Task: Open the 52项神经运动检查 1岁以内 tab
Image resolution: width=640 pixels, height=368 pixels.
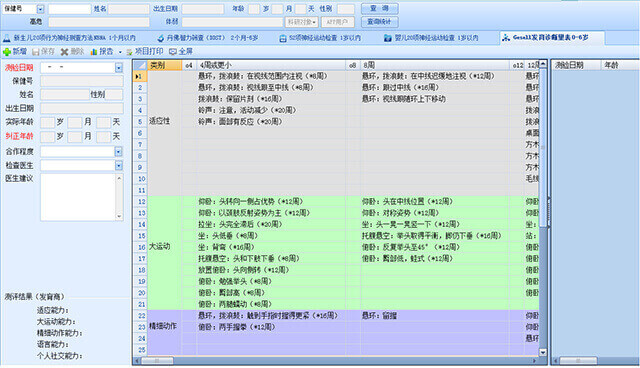Action: (x=320, y=38)
